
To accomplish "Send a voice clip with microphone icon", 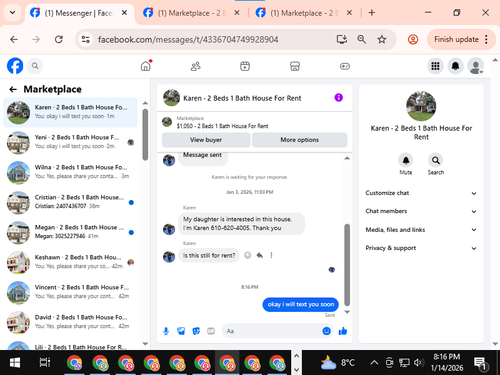I will click(166, 331).
